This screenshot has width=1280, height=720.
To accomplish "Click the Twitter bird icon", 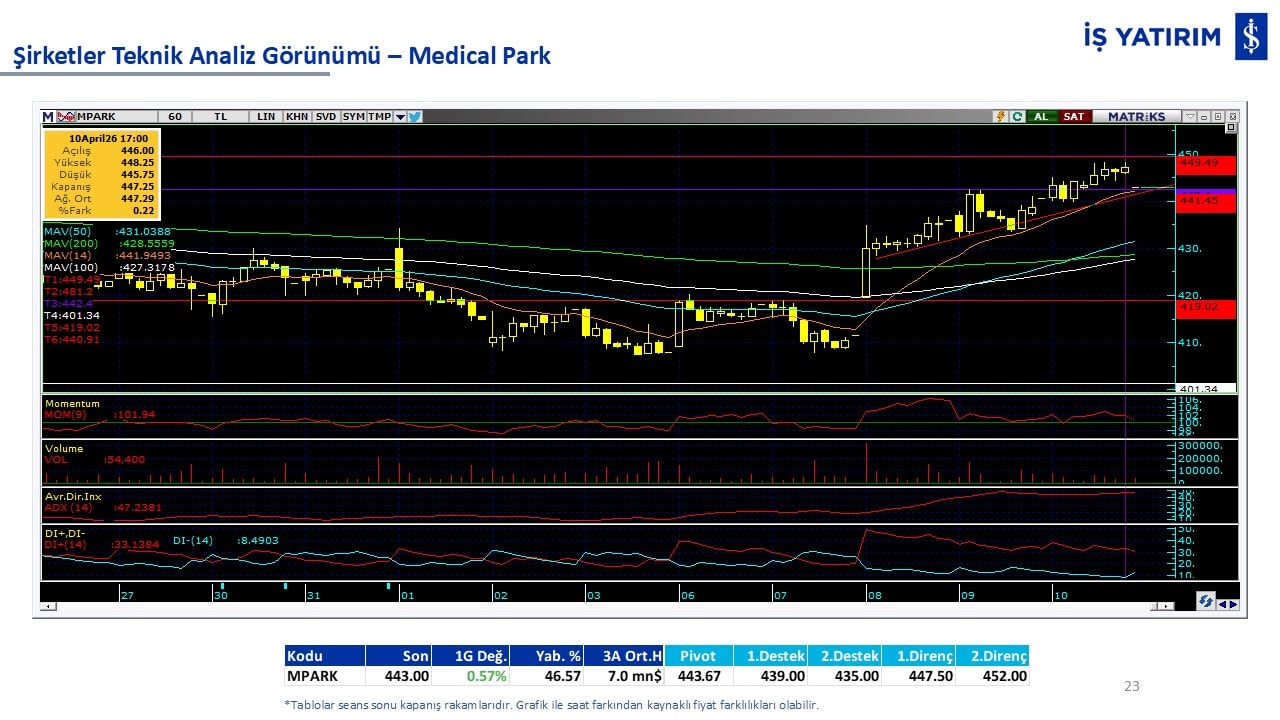I will coord(415,117).
